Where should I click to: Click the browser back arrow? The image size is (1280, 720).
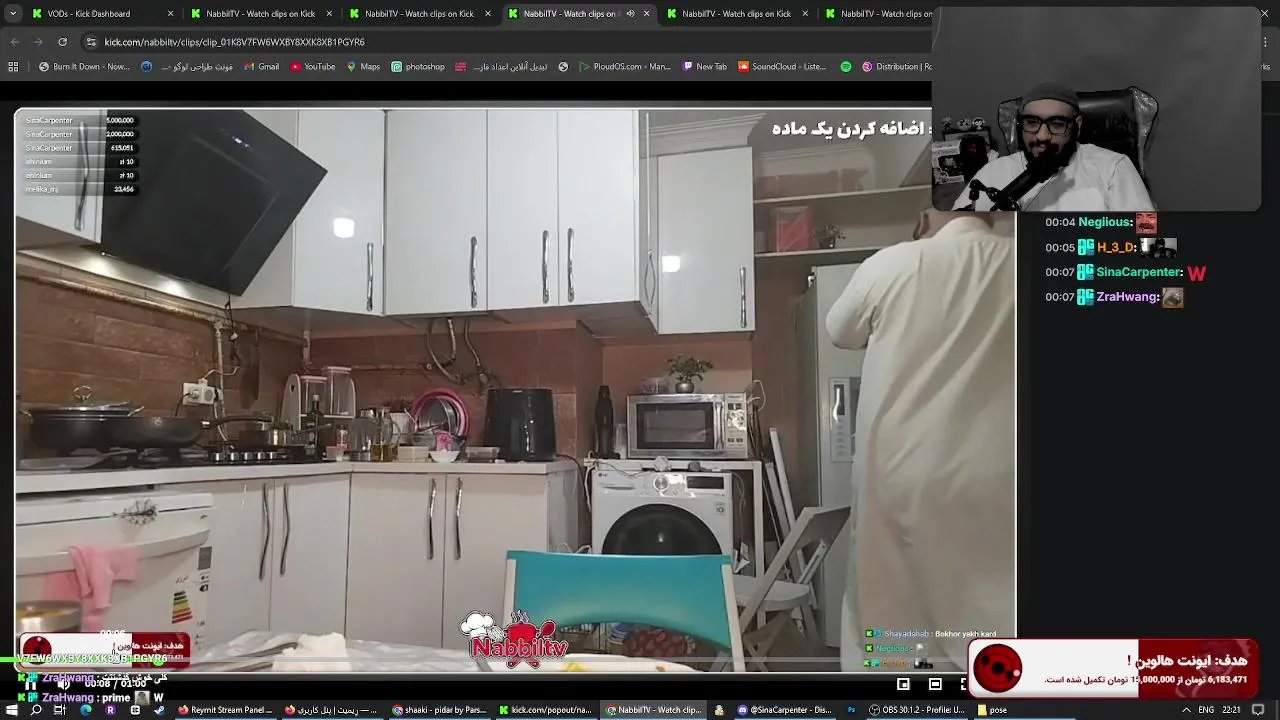pyautogui.click(x=14, y=42)
